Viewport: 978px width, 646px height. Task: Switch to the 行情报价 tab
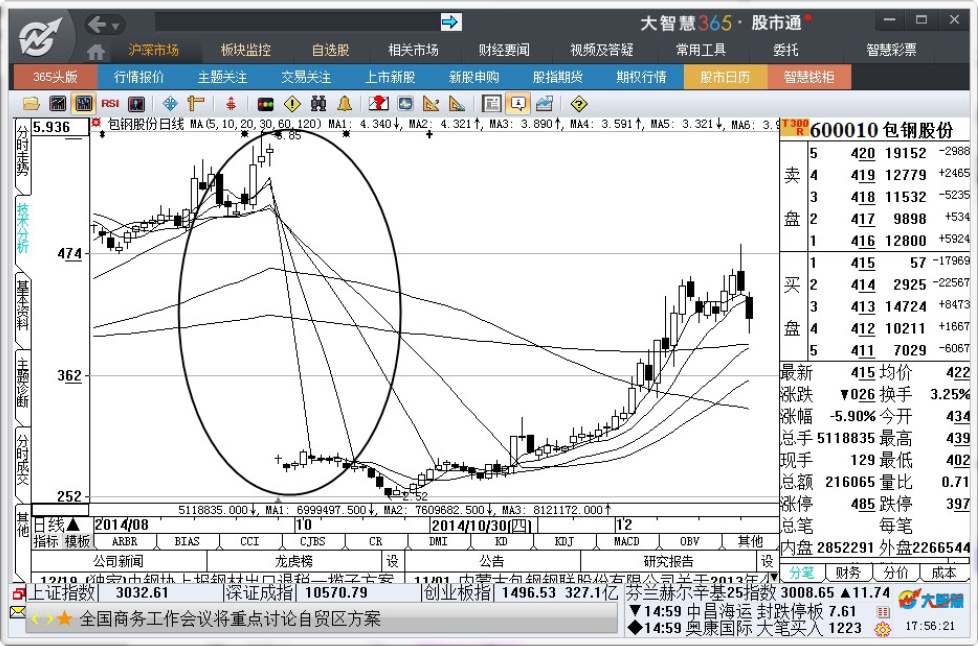(x=139, y=77)
